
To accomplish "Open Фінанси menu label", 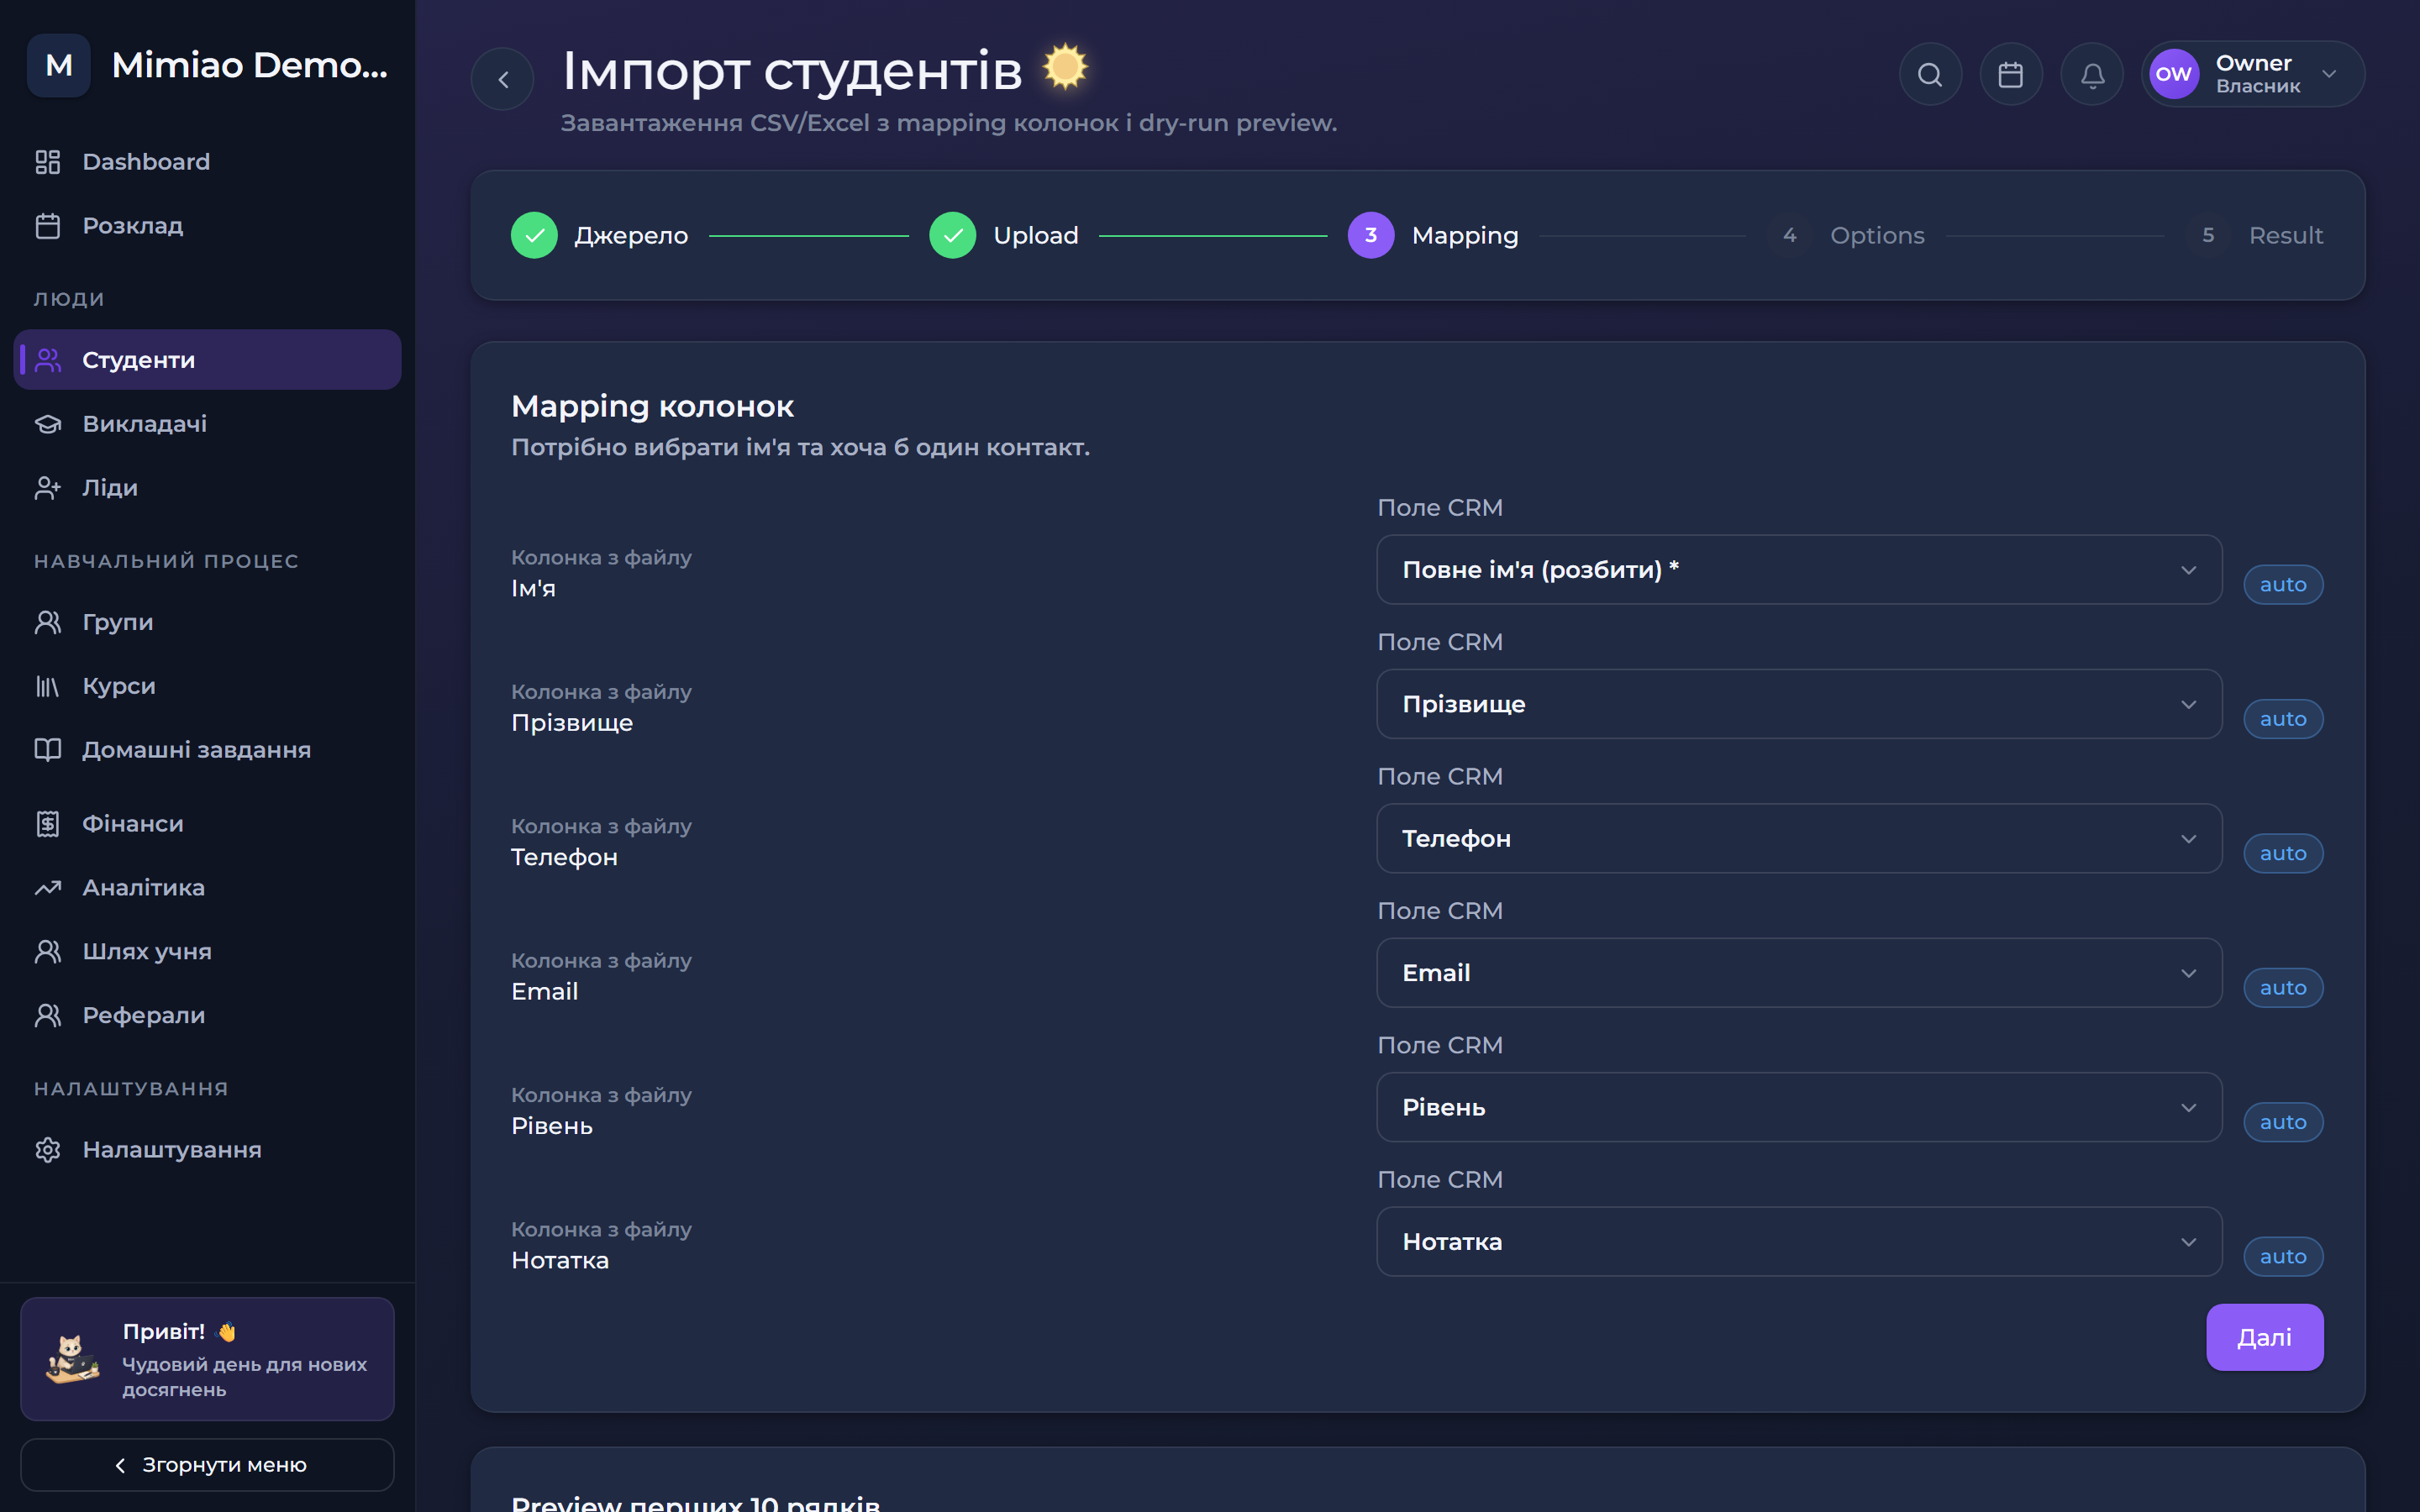I will point(133,824).
